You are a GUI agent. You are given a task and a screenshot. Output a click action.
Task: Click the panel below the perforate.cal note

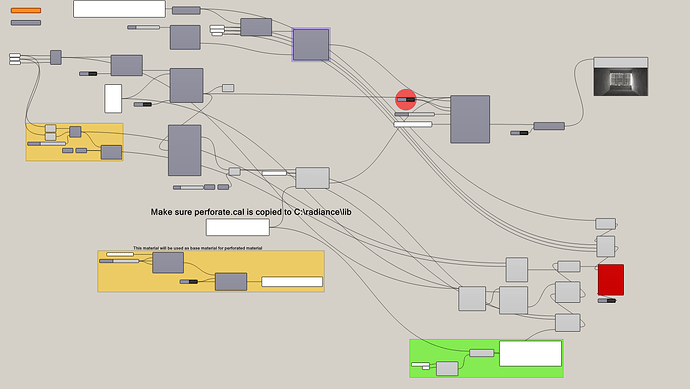238,228
